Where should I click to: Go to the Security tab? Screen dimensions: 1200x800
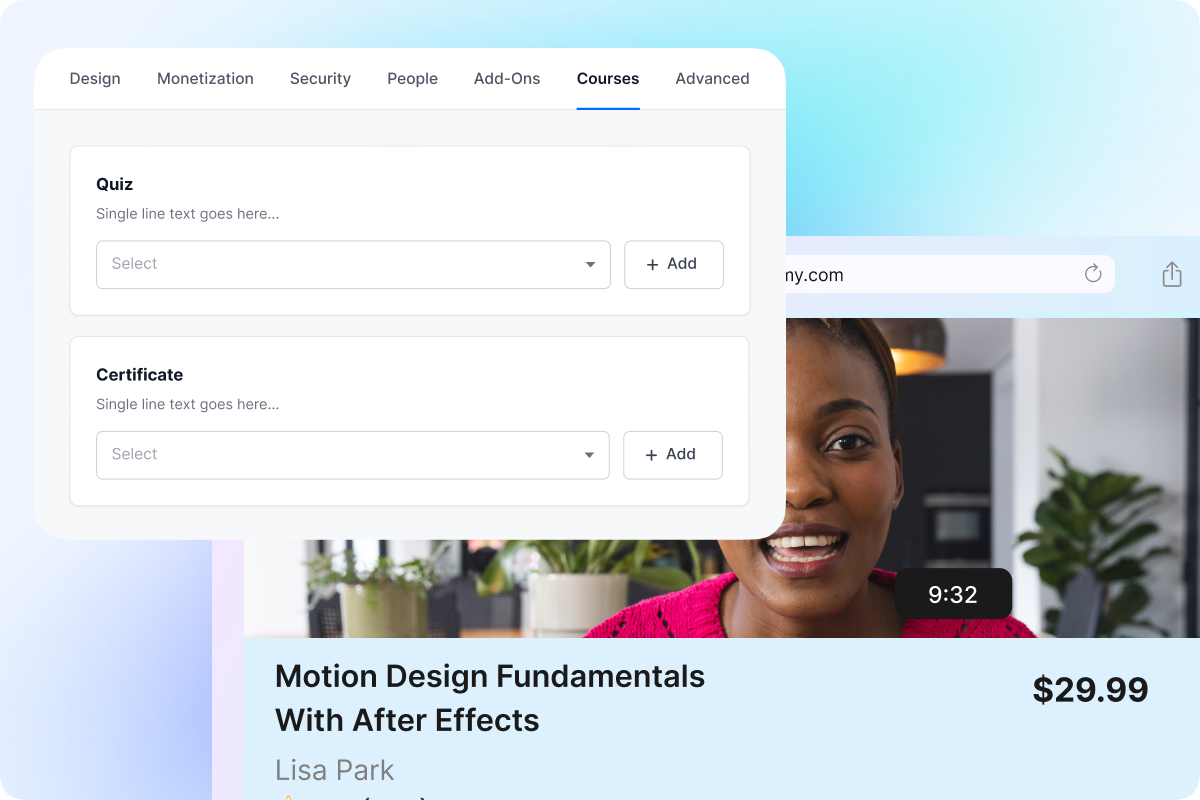(320, 79)
